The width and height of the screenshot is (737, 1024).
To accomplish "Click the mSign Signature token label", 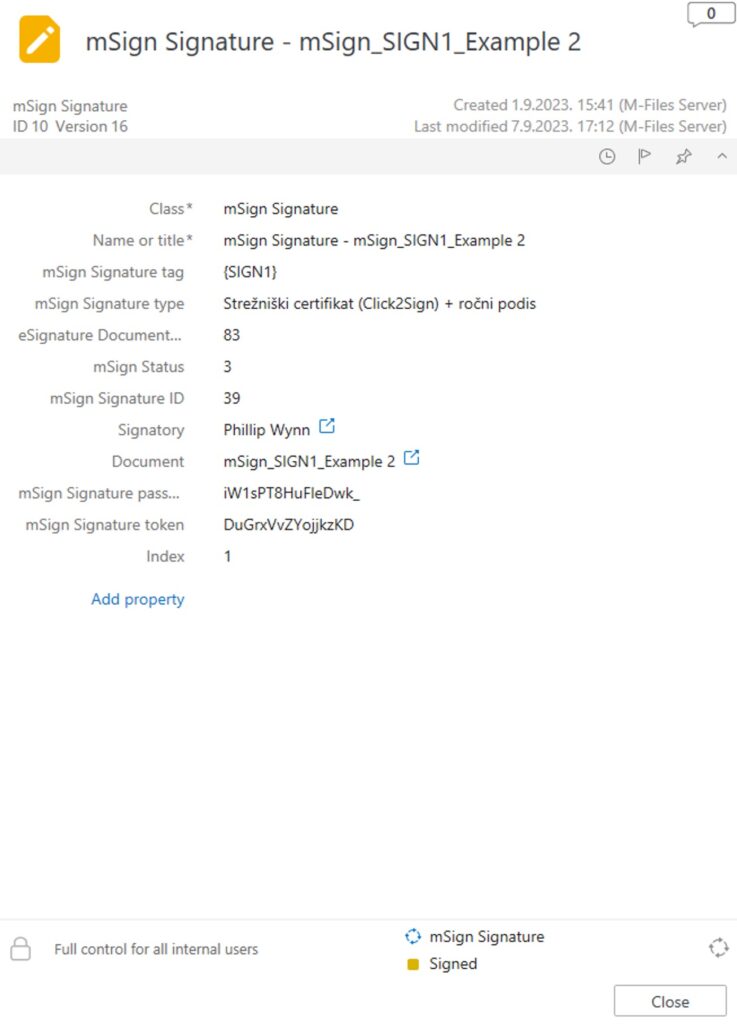I will [104, 524].
